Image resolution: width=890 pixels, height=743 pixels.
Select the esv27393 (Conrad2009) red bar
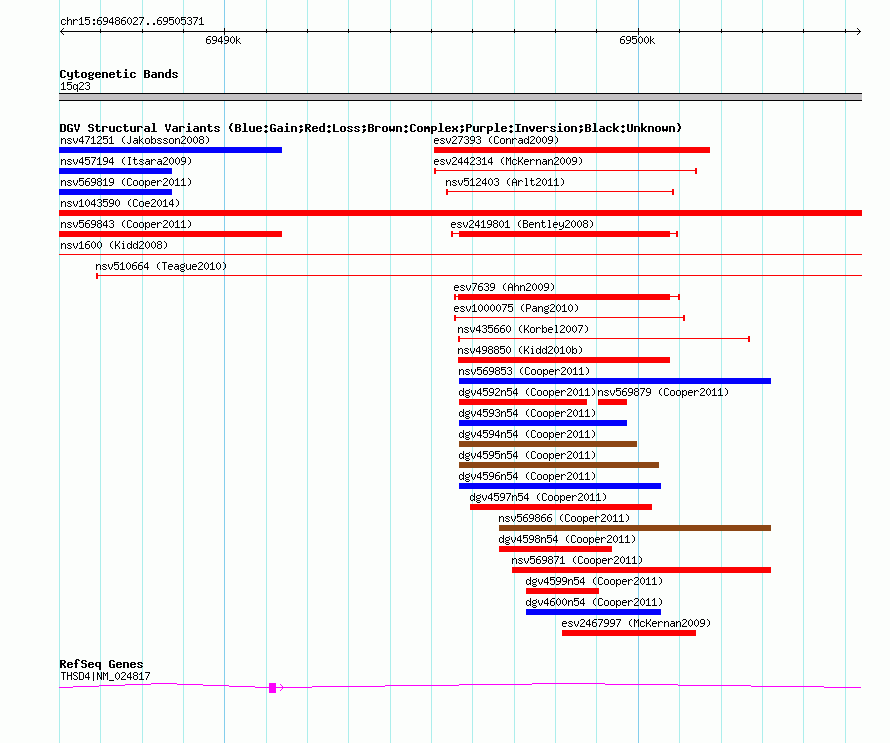coord(572,150)
